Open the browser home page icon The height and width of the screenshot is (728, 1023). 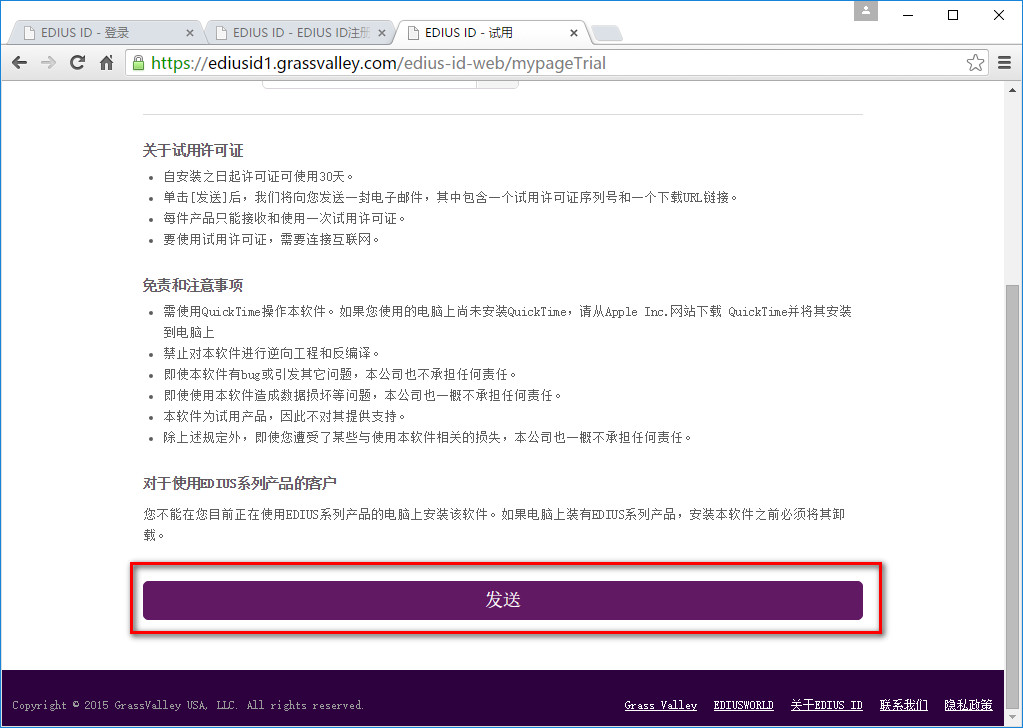107,62
